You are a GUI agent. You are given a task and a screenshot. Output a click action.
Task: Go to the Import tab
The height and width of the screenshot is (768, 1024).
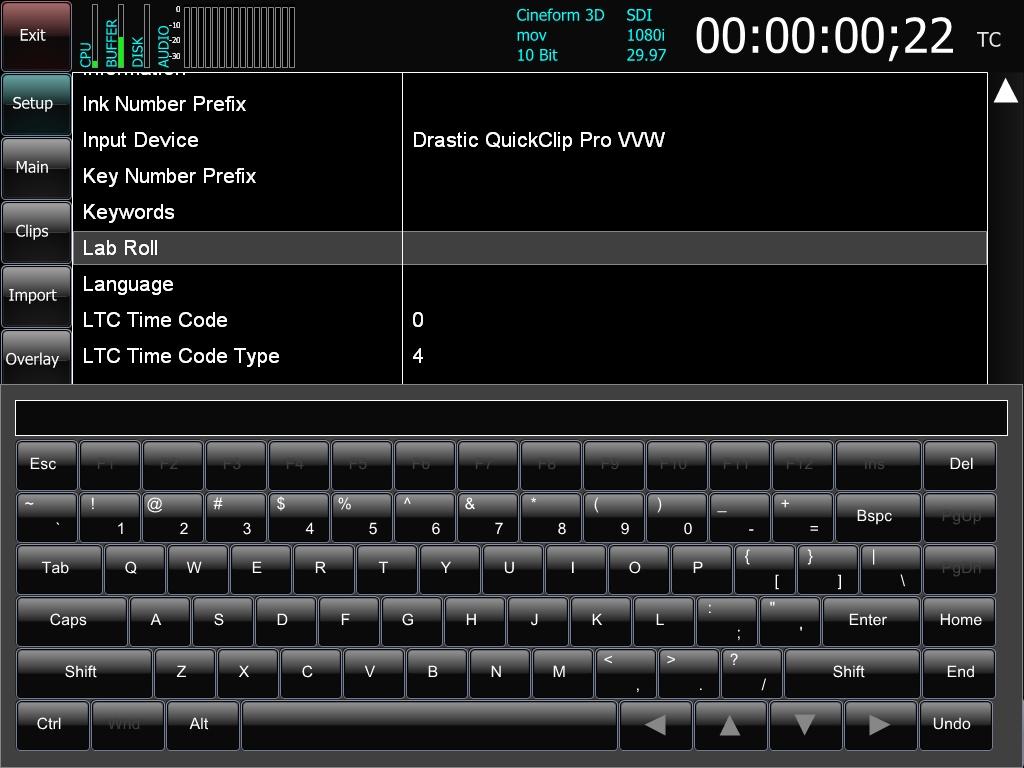[37, 296]
